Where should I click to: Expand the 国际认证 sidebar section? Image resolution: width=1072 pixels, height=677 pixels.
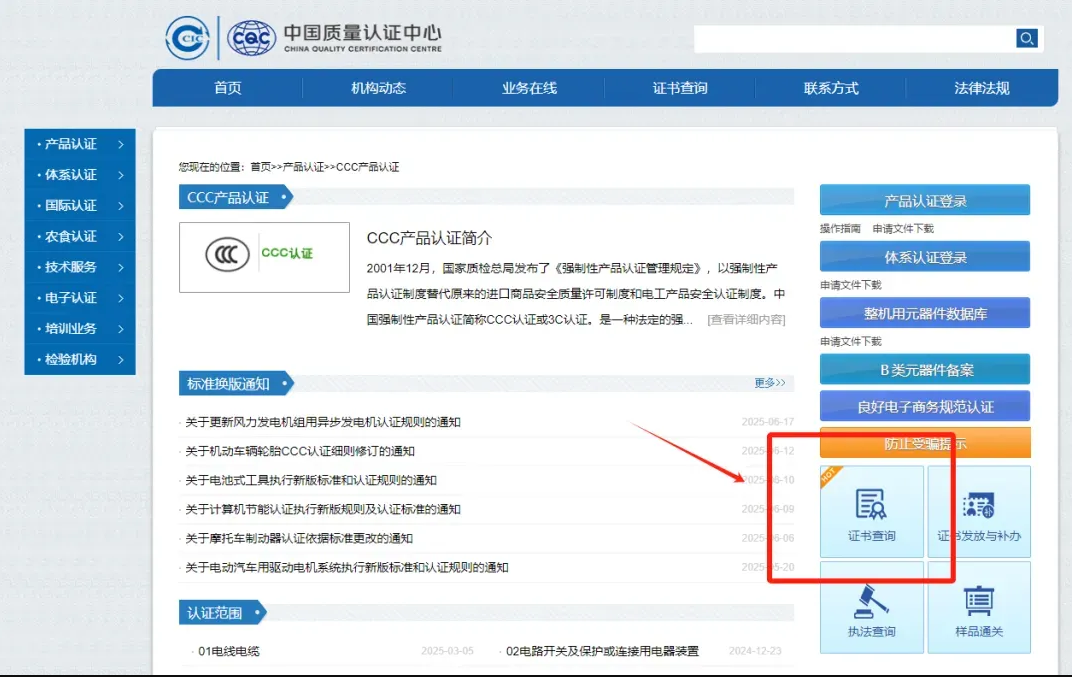(x=70, y=205)
